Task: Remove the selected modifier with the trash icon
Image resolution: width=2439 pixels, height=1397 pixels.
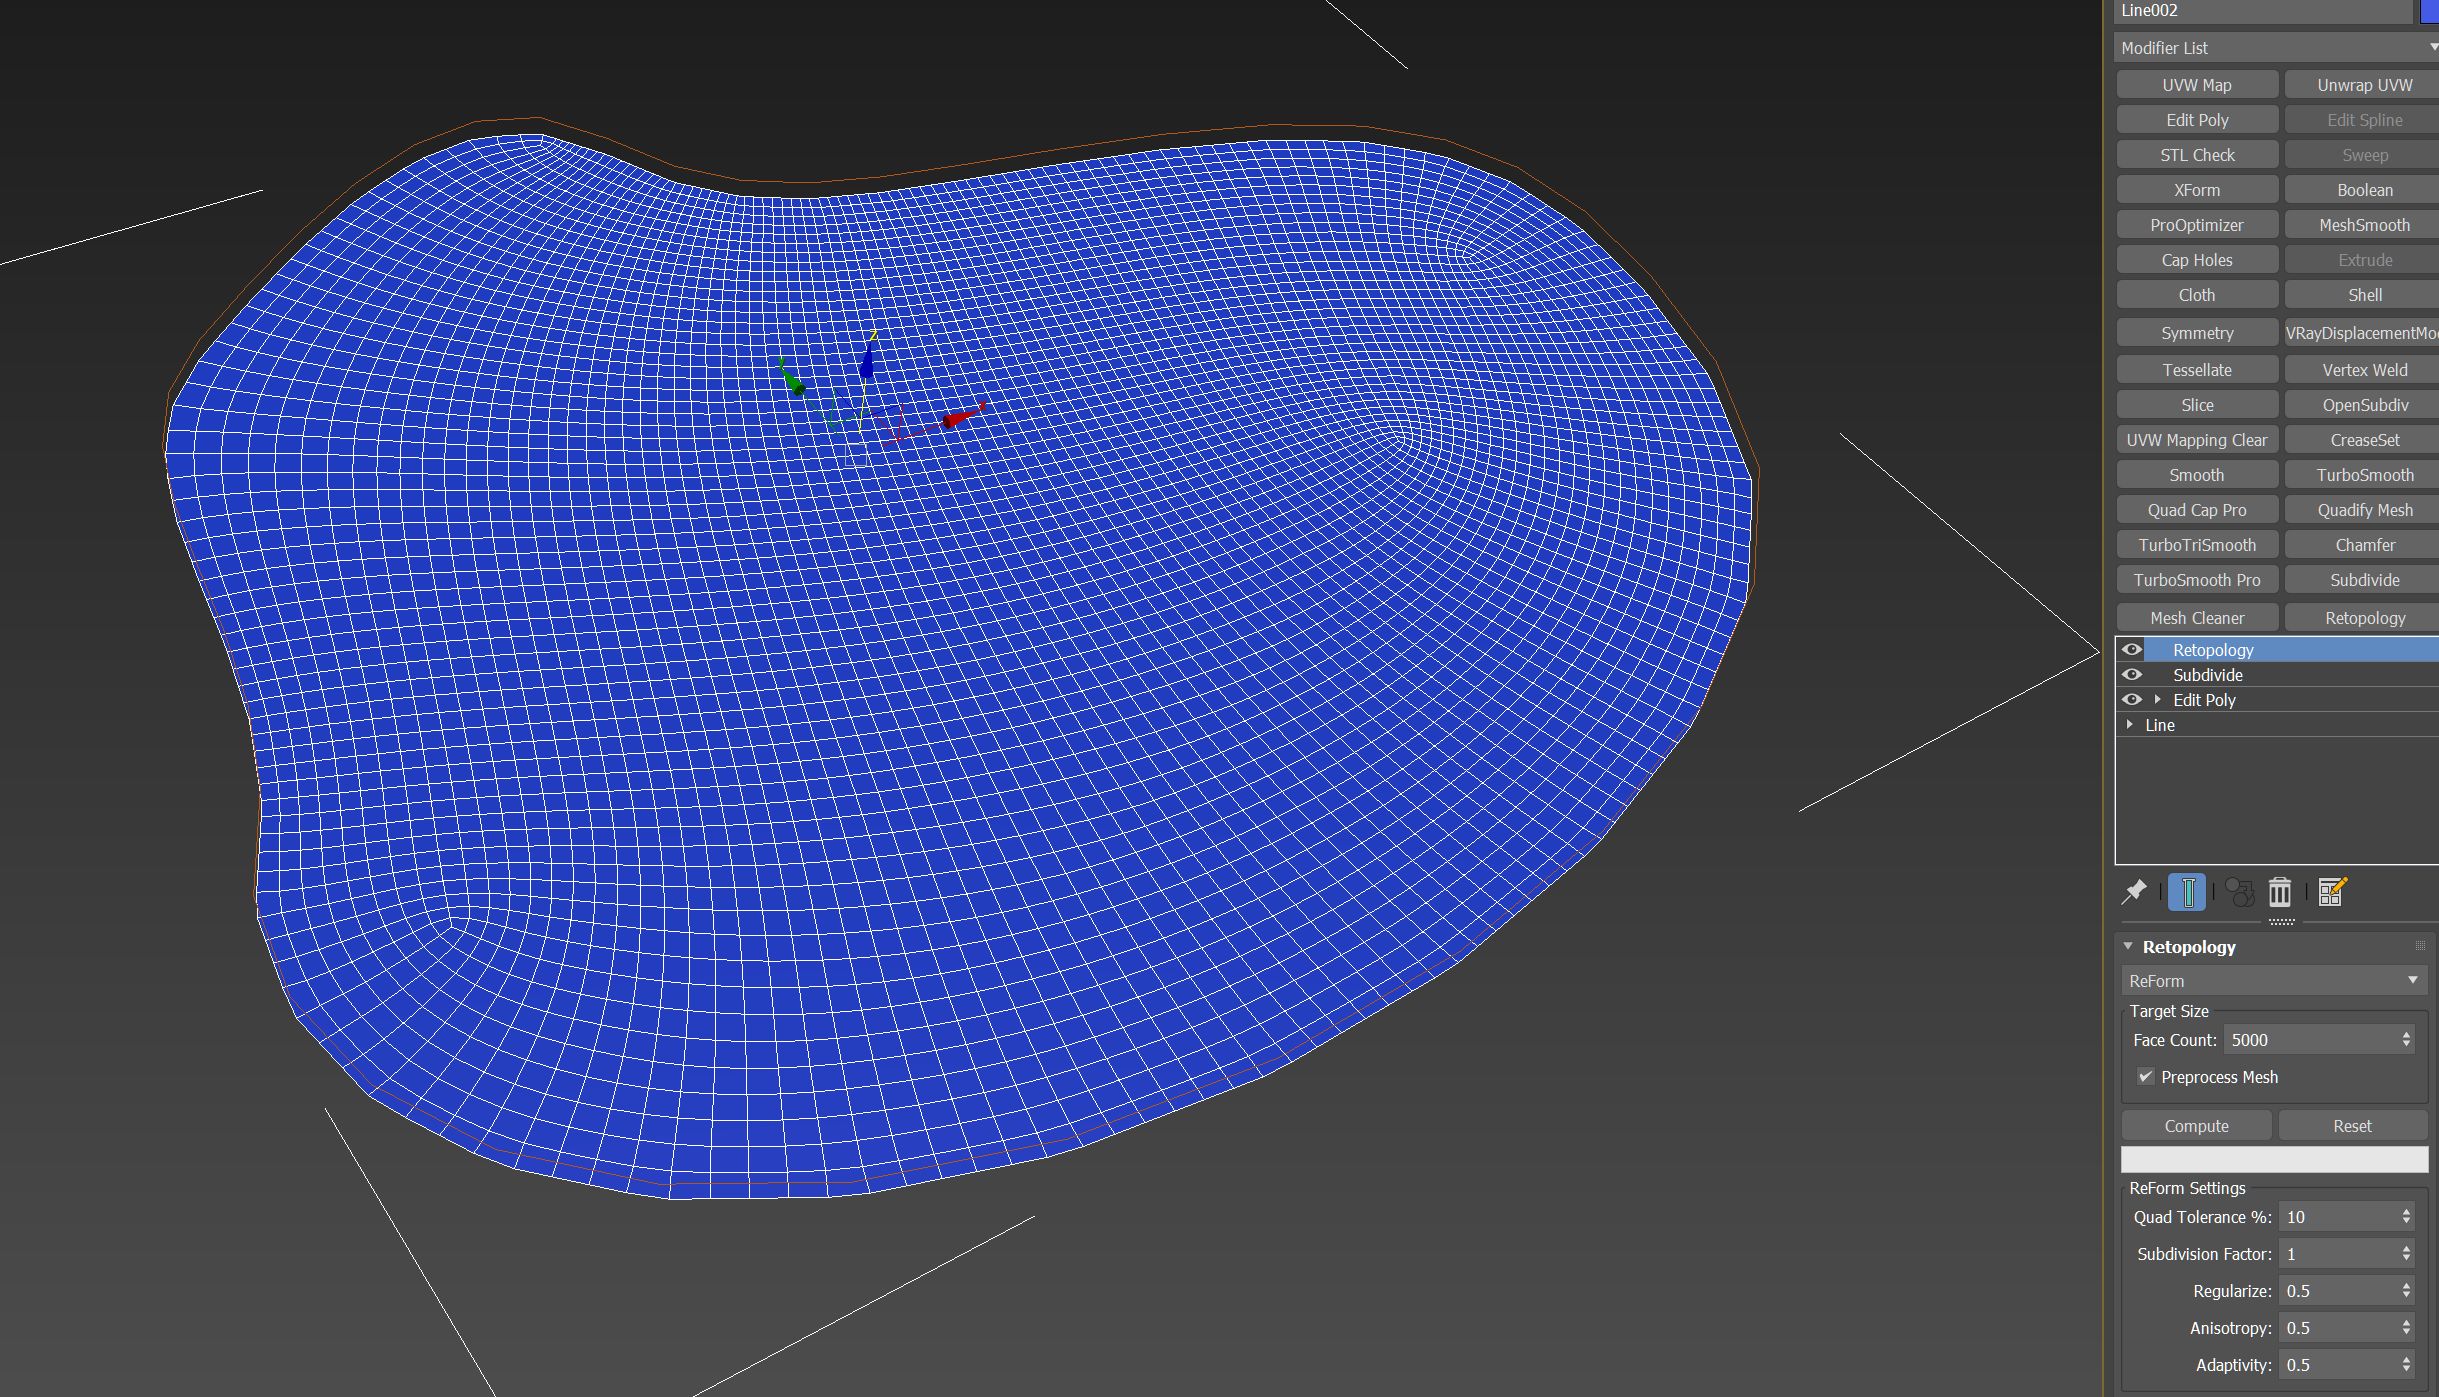Action: pos(2281,892)
